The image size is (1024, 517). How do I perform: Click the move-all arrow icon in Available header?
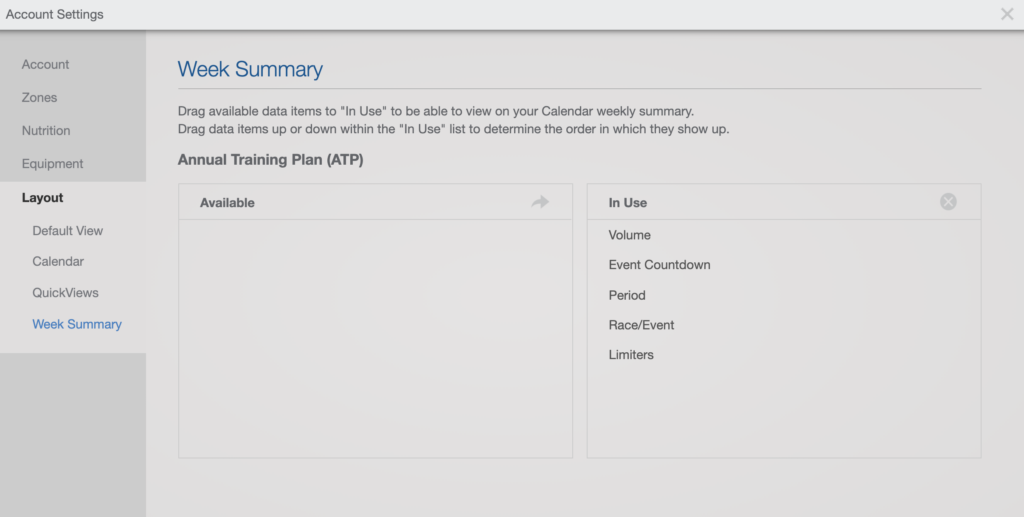tap(540, 202)
